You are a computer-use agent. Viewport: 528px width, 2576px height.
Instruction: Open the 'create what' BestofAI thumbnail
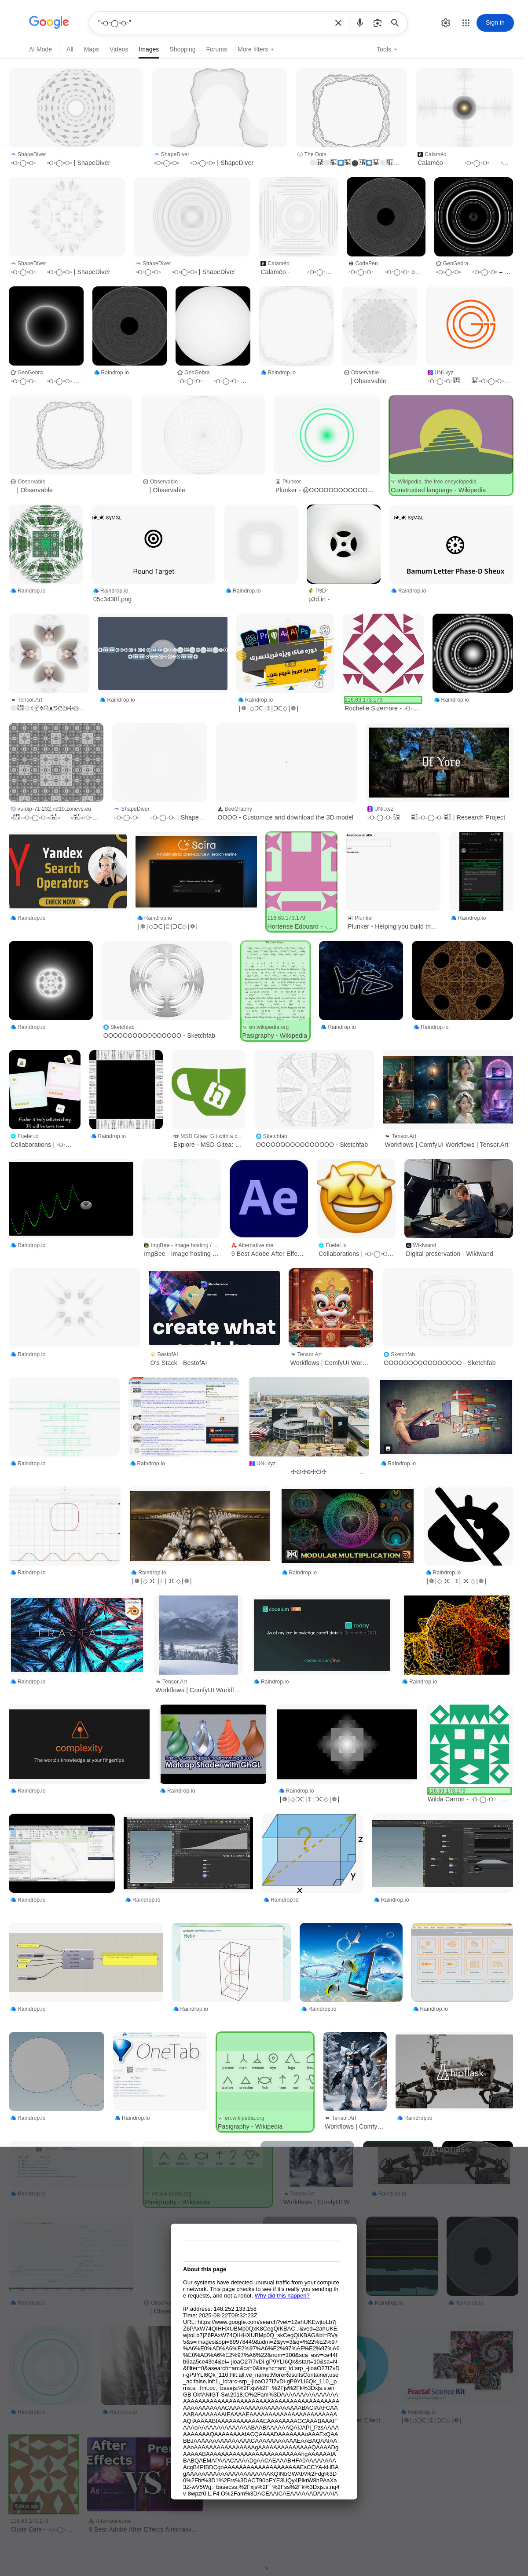[214, 1308]
